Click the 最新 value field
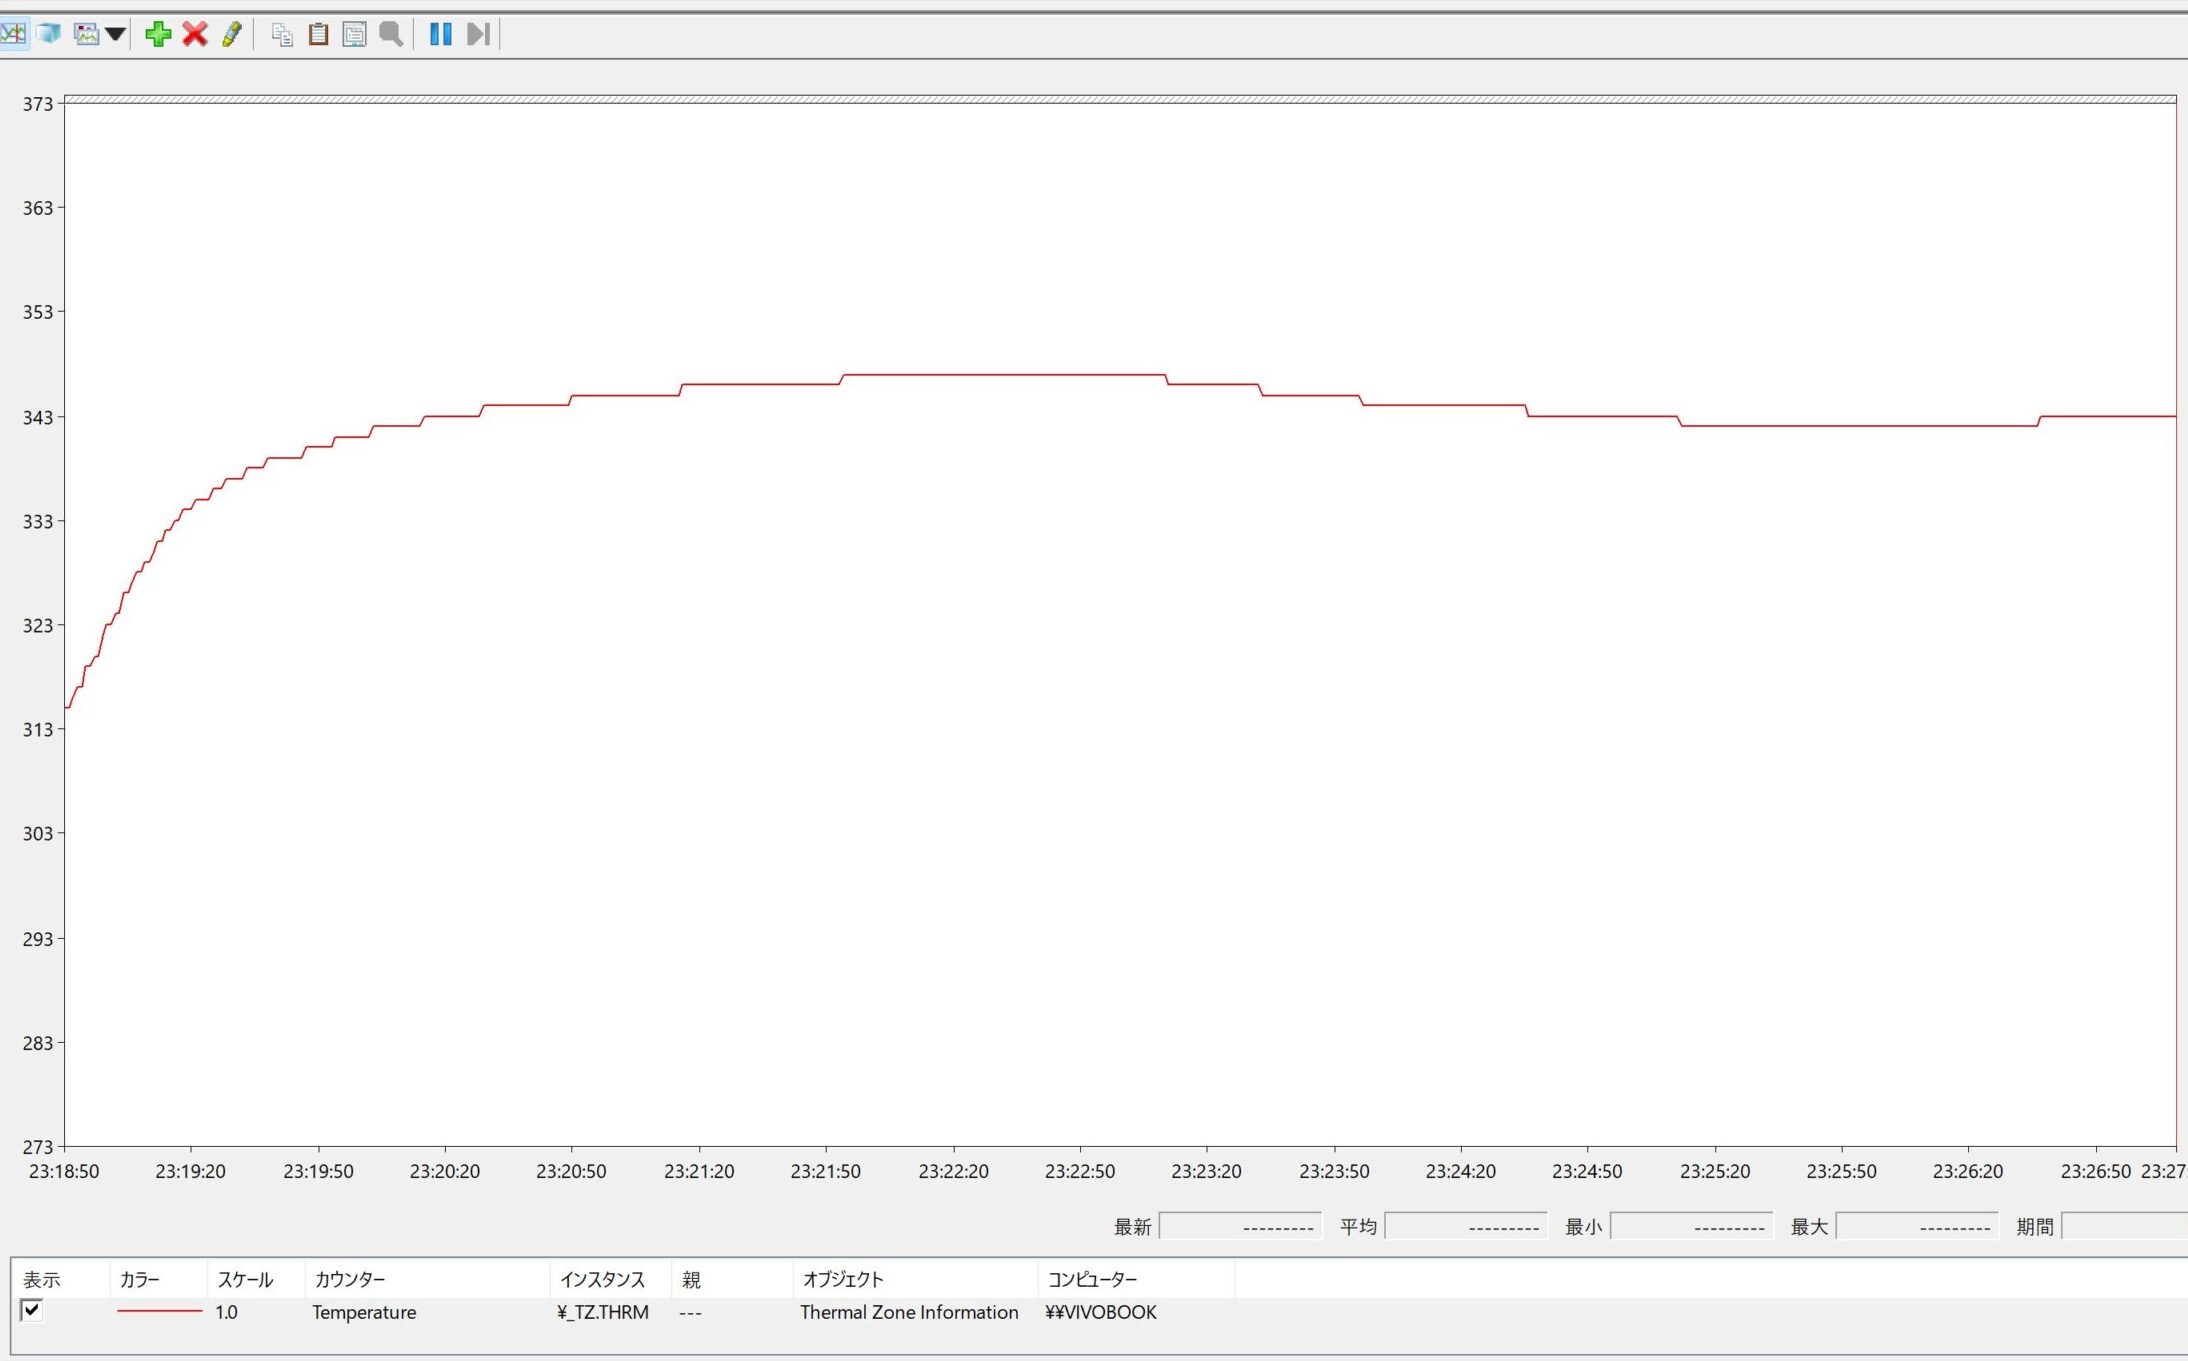This screenshot has width=2188, height=1361. tap(1240, 1226)
